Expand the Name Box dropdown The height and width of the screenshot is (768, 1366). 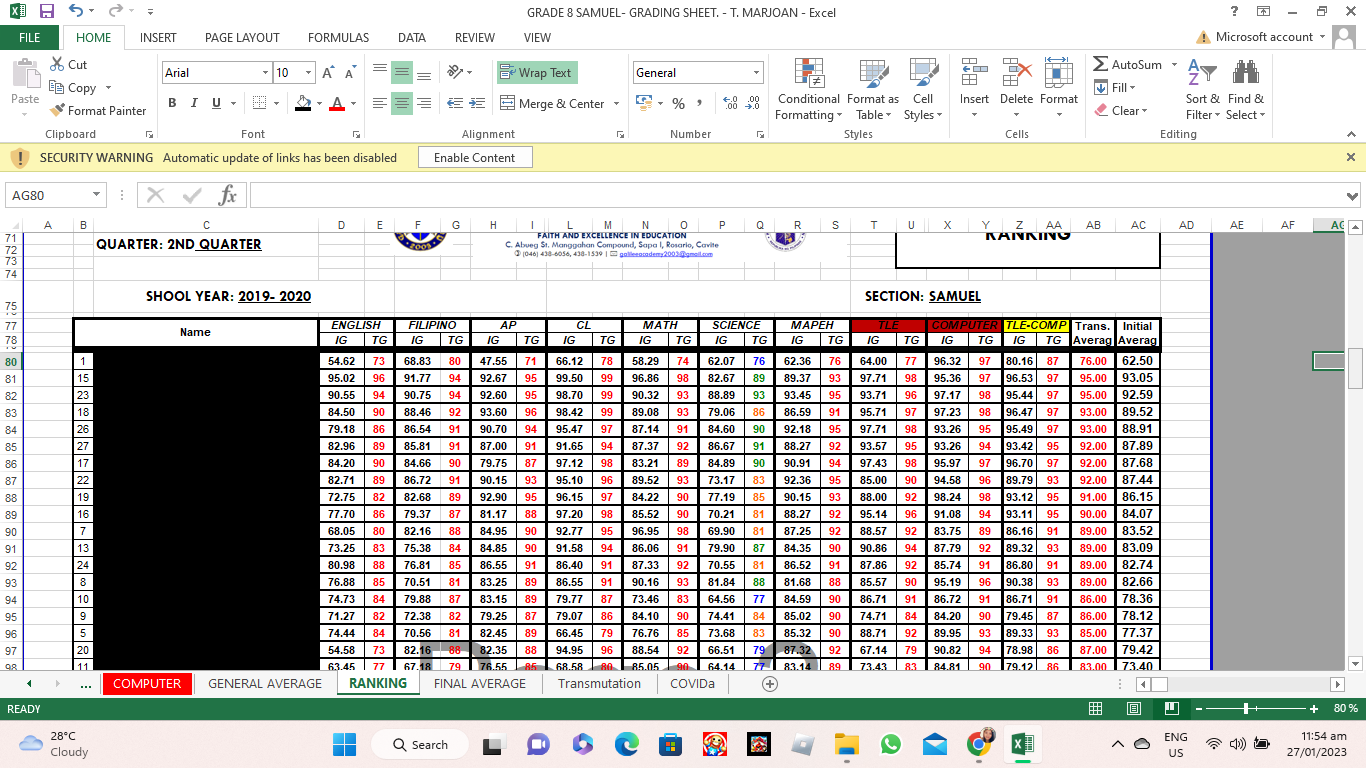pyautogui.click(x=97, y=196)
